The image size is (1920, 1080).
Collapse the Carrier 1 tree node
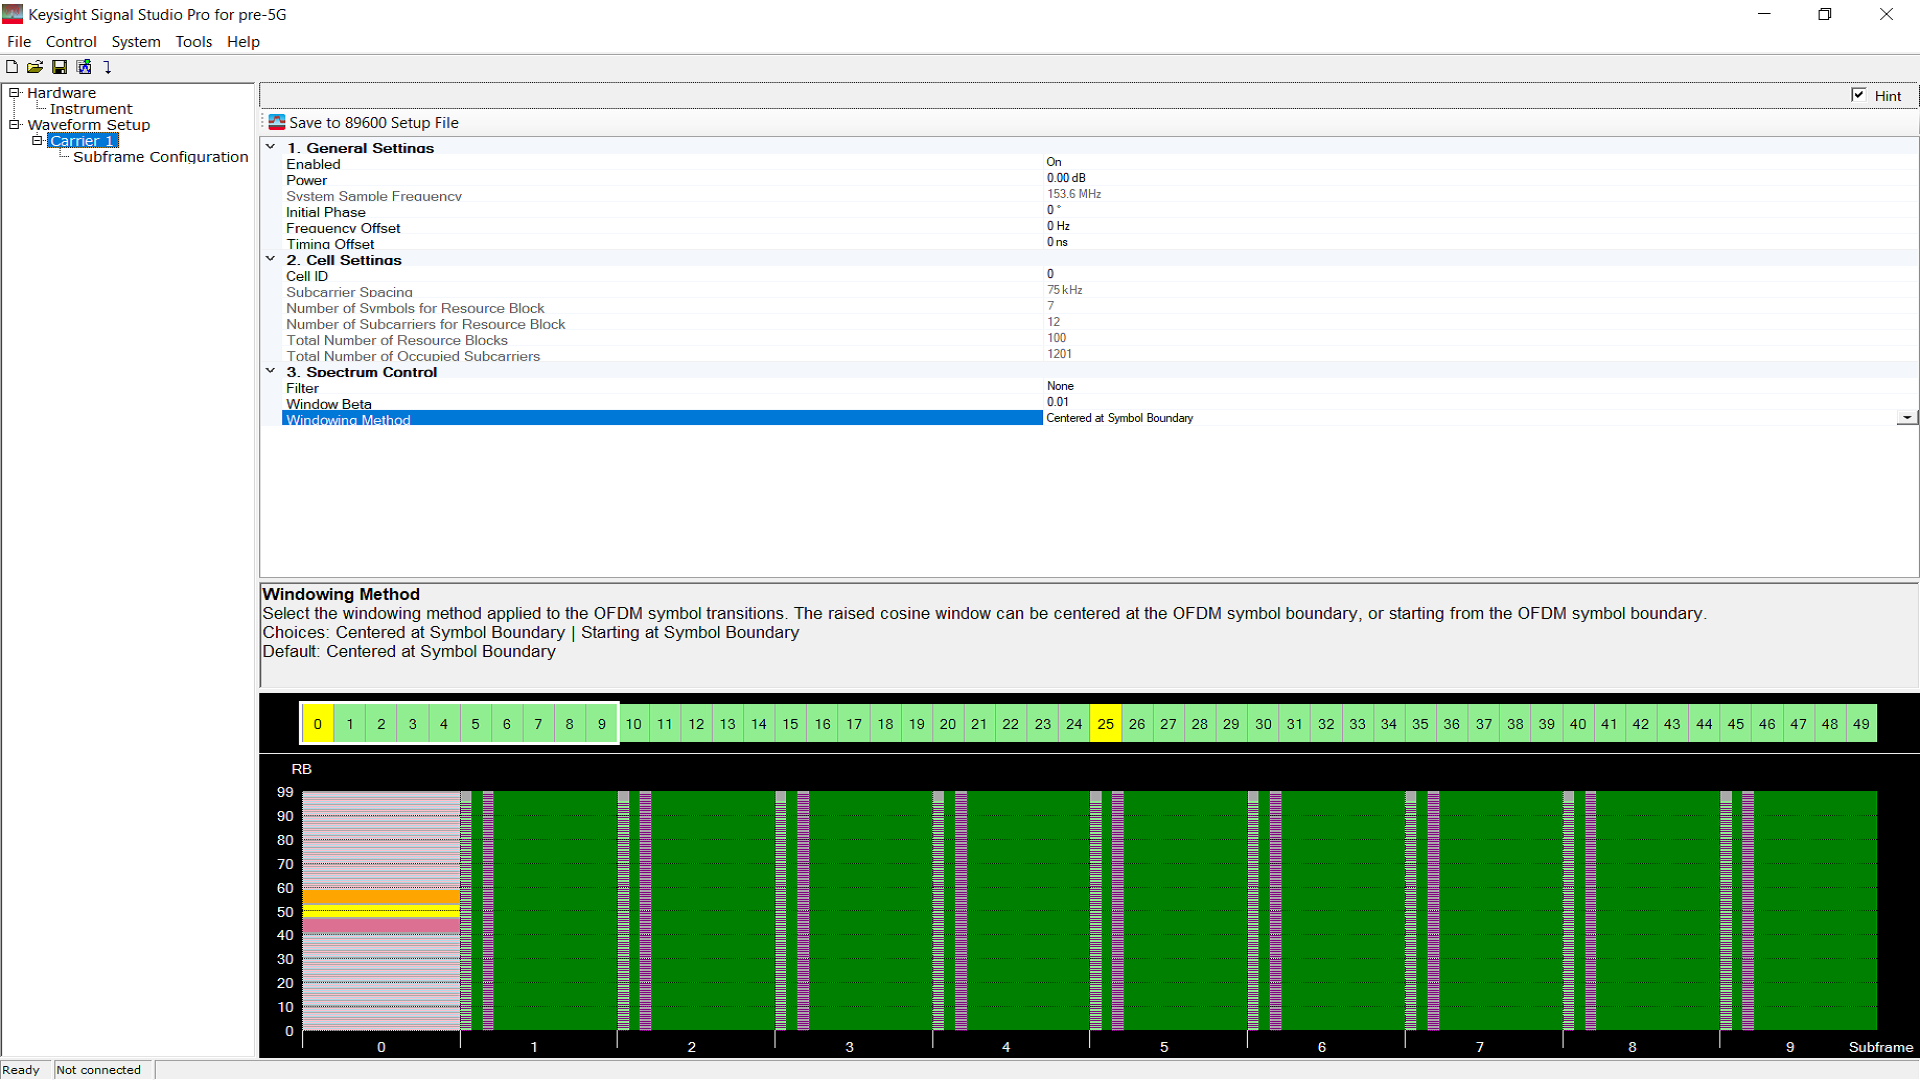[38, 141]
